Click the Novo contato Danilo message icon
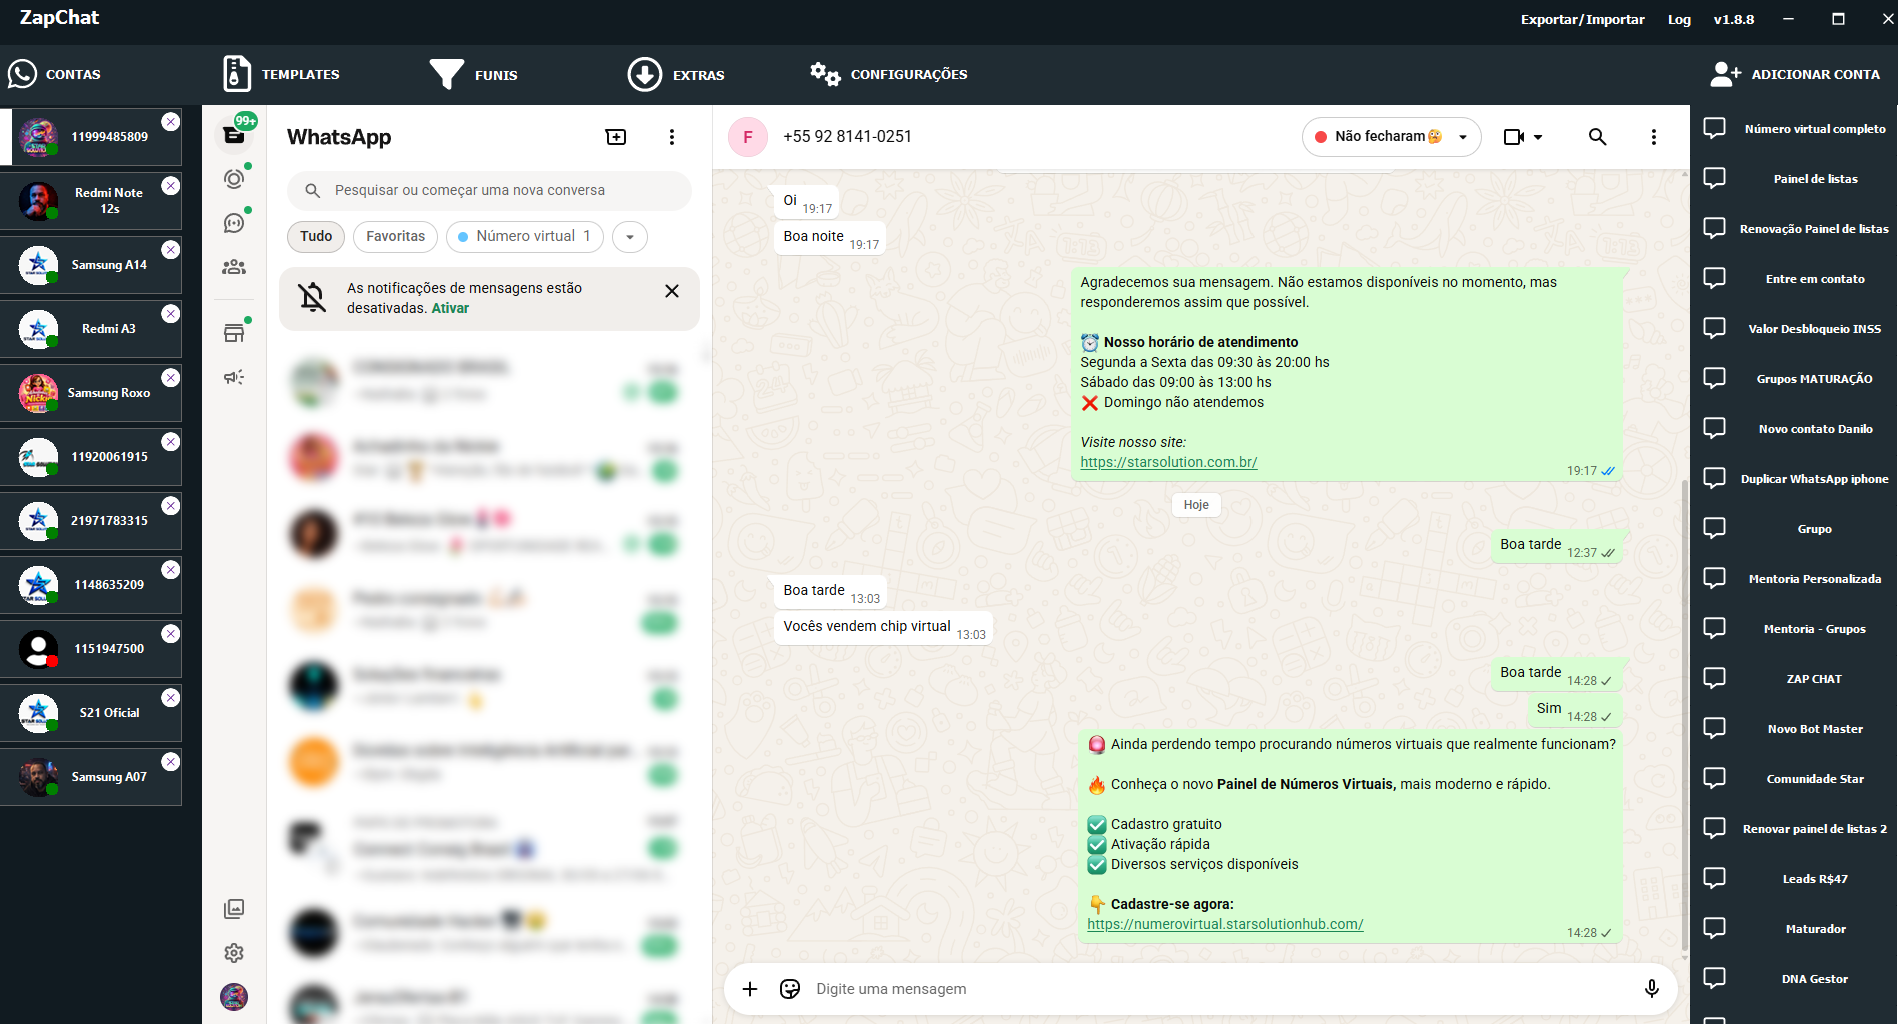This screenshot has width=1898, height=1024. coord(1715,428)
